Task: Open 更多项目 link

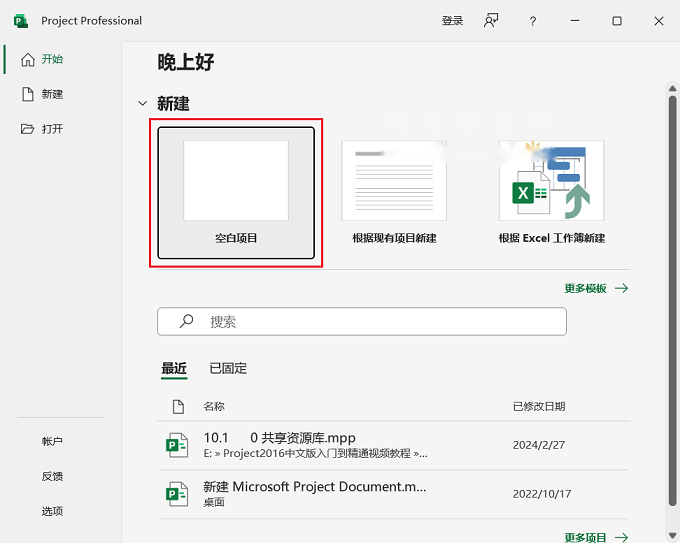Action: click(596, 537)
